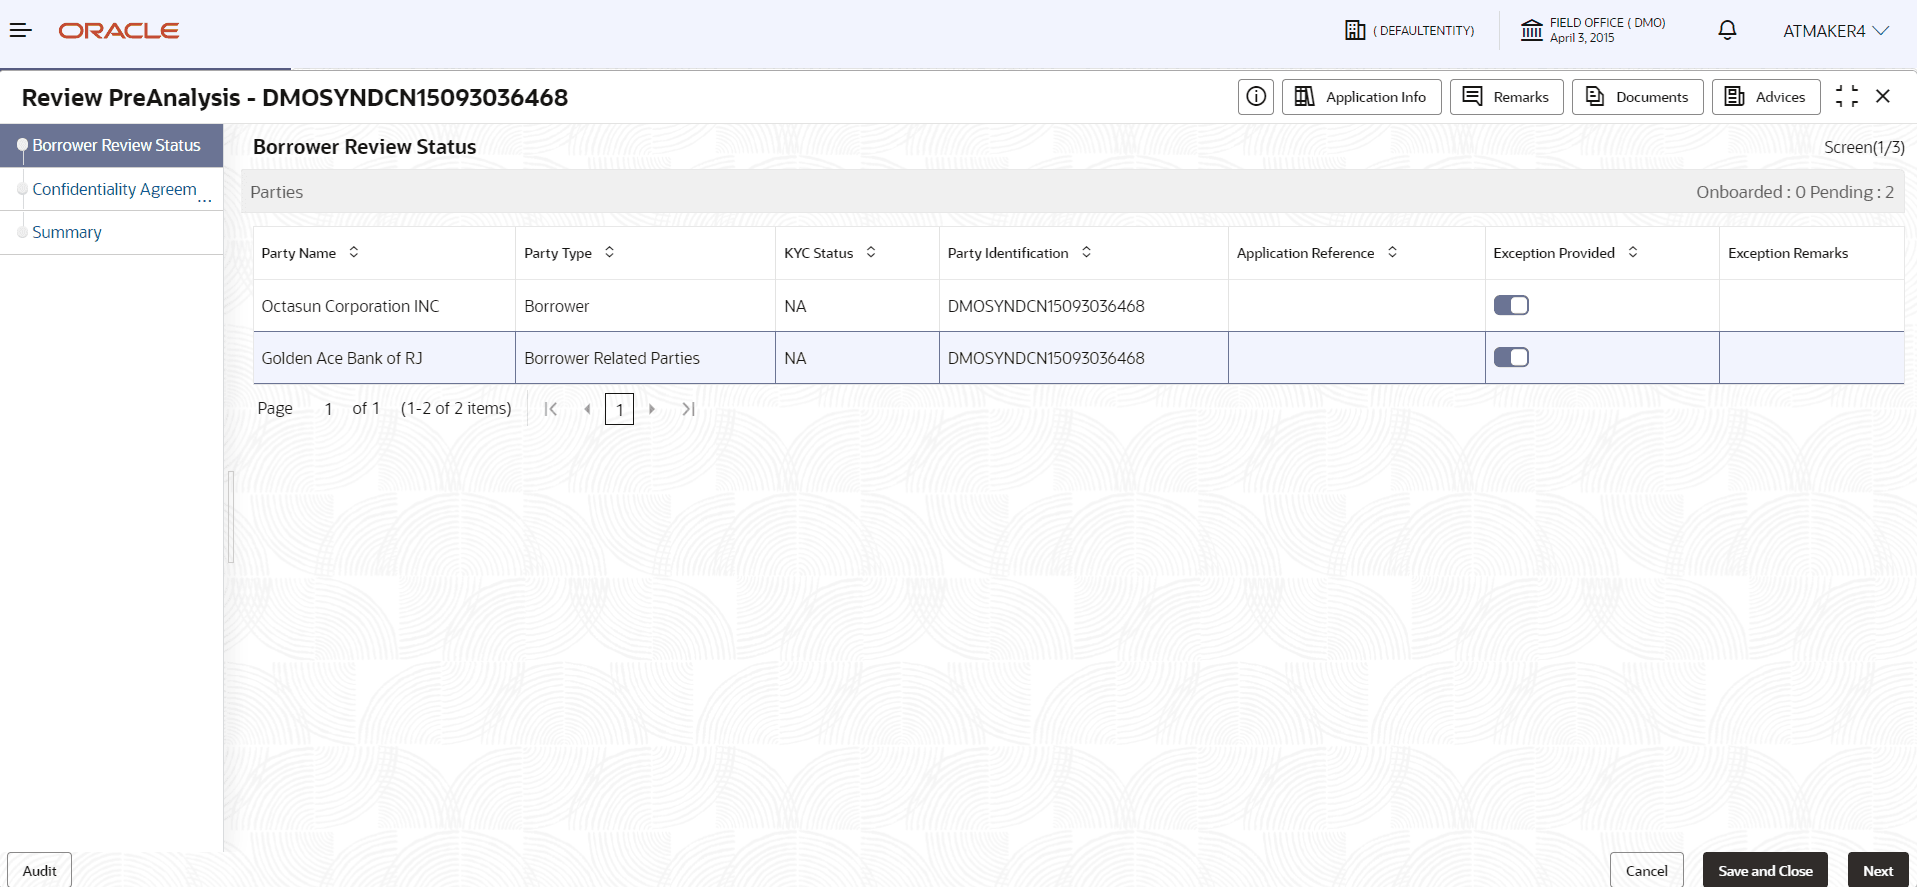Screen dimensions: 1917x887
Task: Toggle Exception Provided for Octasun Corporation INC
Action: (x=1511, y=305)
